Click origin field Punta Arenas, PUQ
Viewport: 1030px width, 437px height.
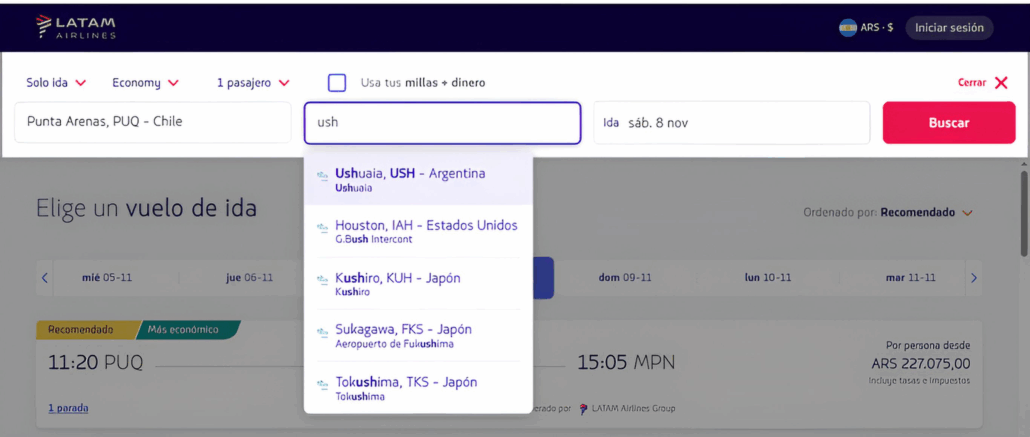[152, 122]
